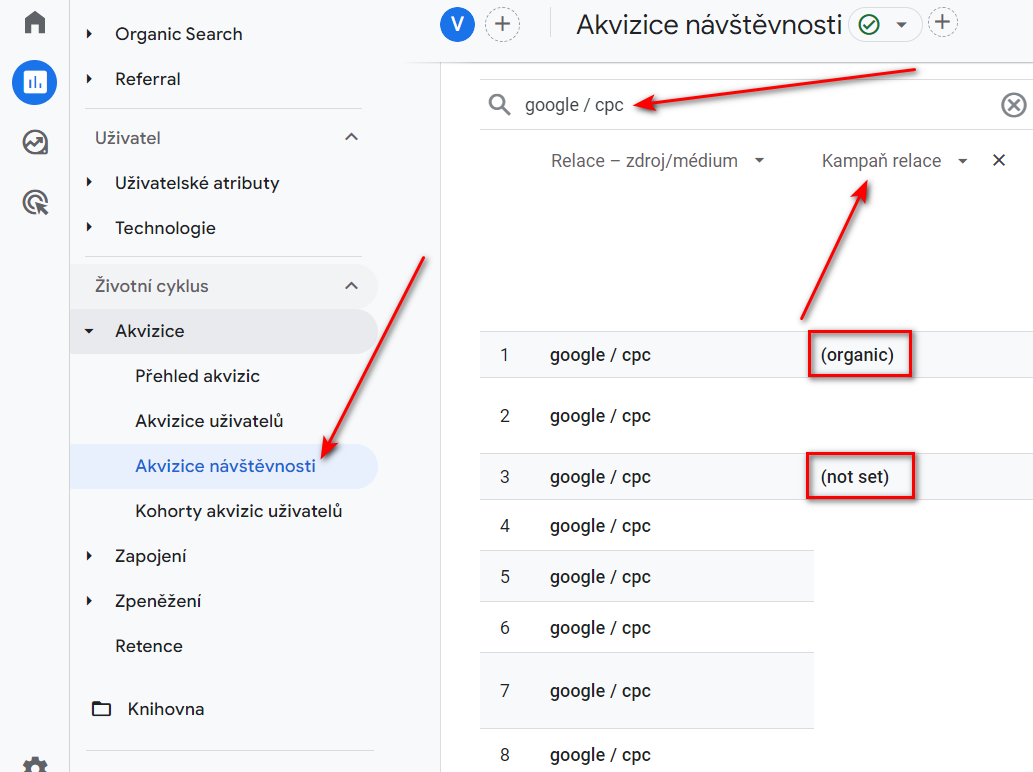Click the plus icon after report title
This screenshot has width=1033, height=772.
point(942,22)
